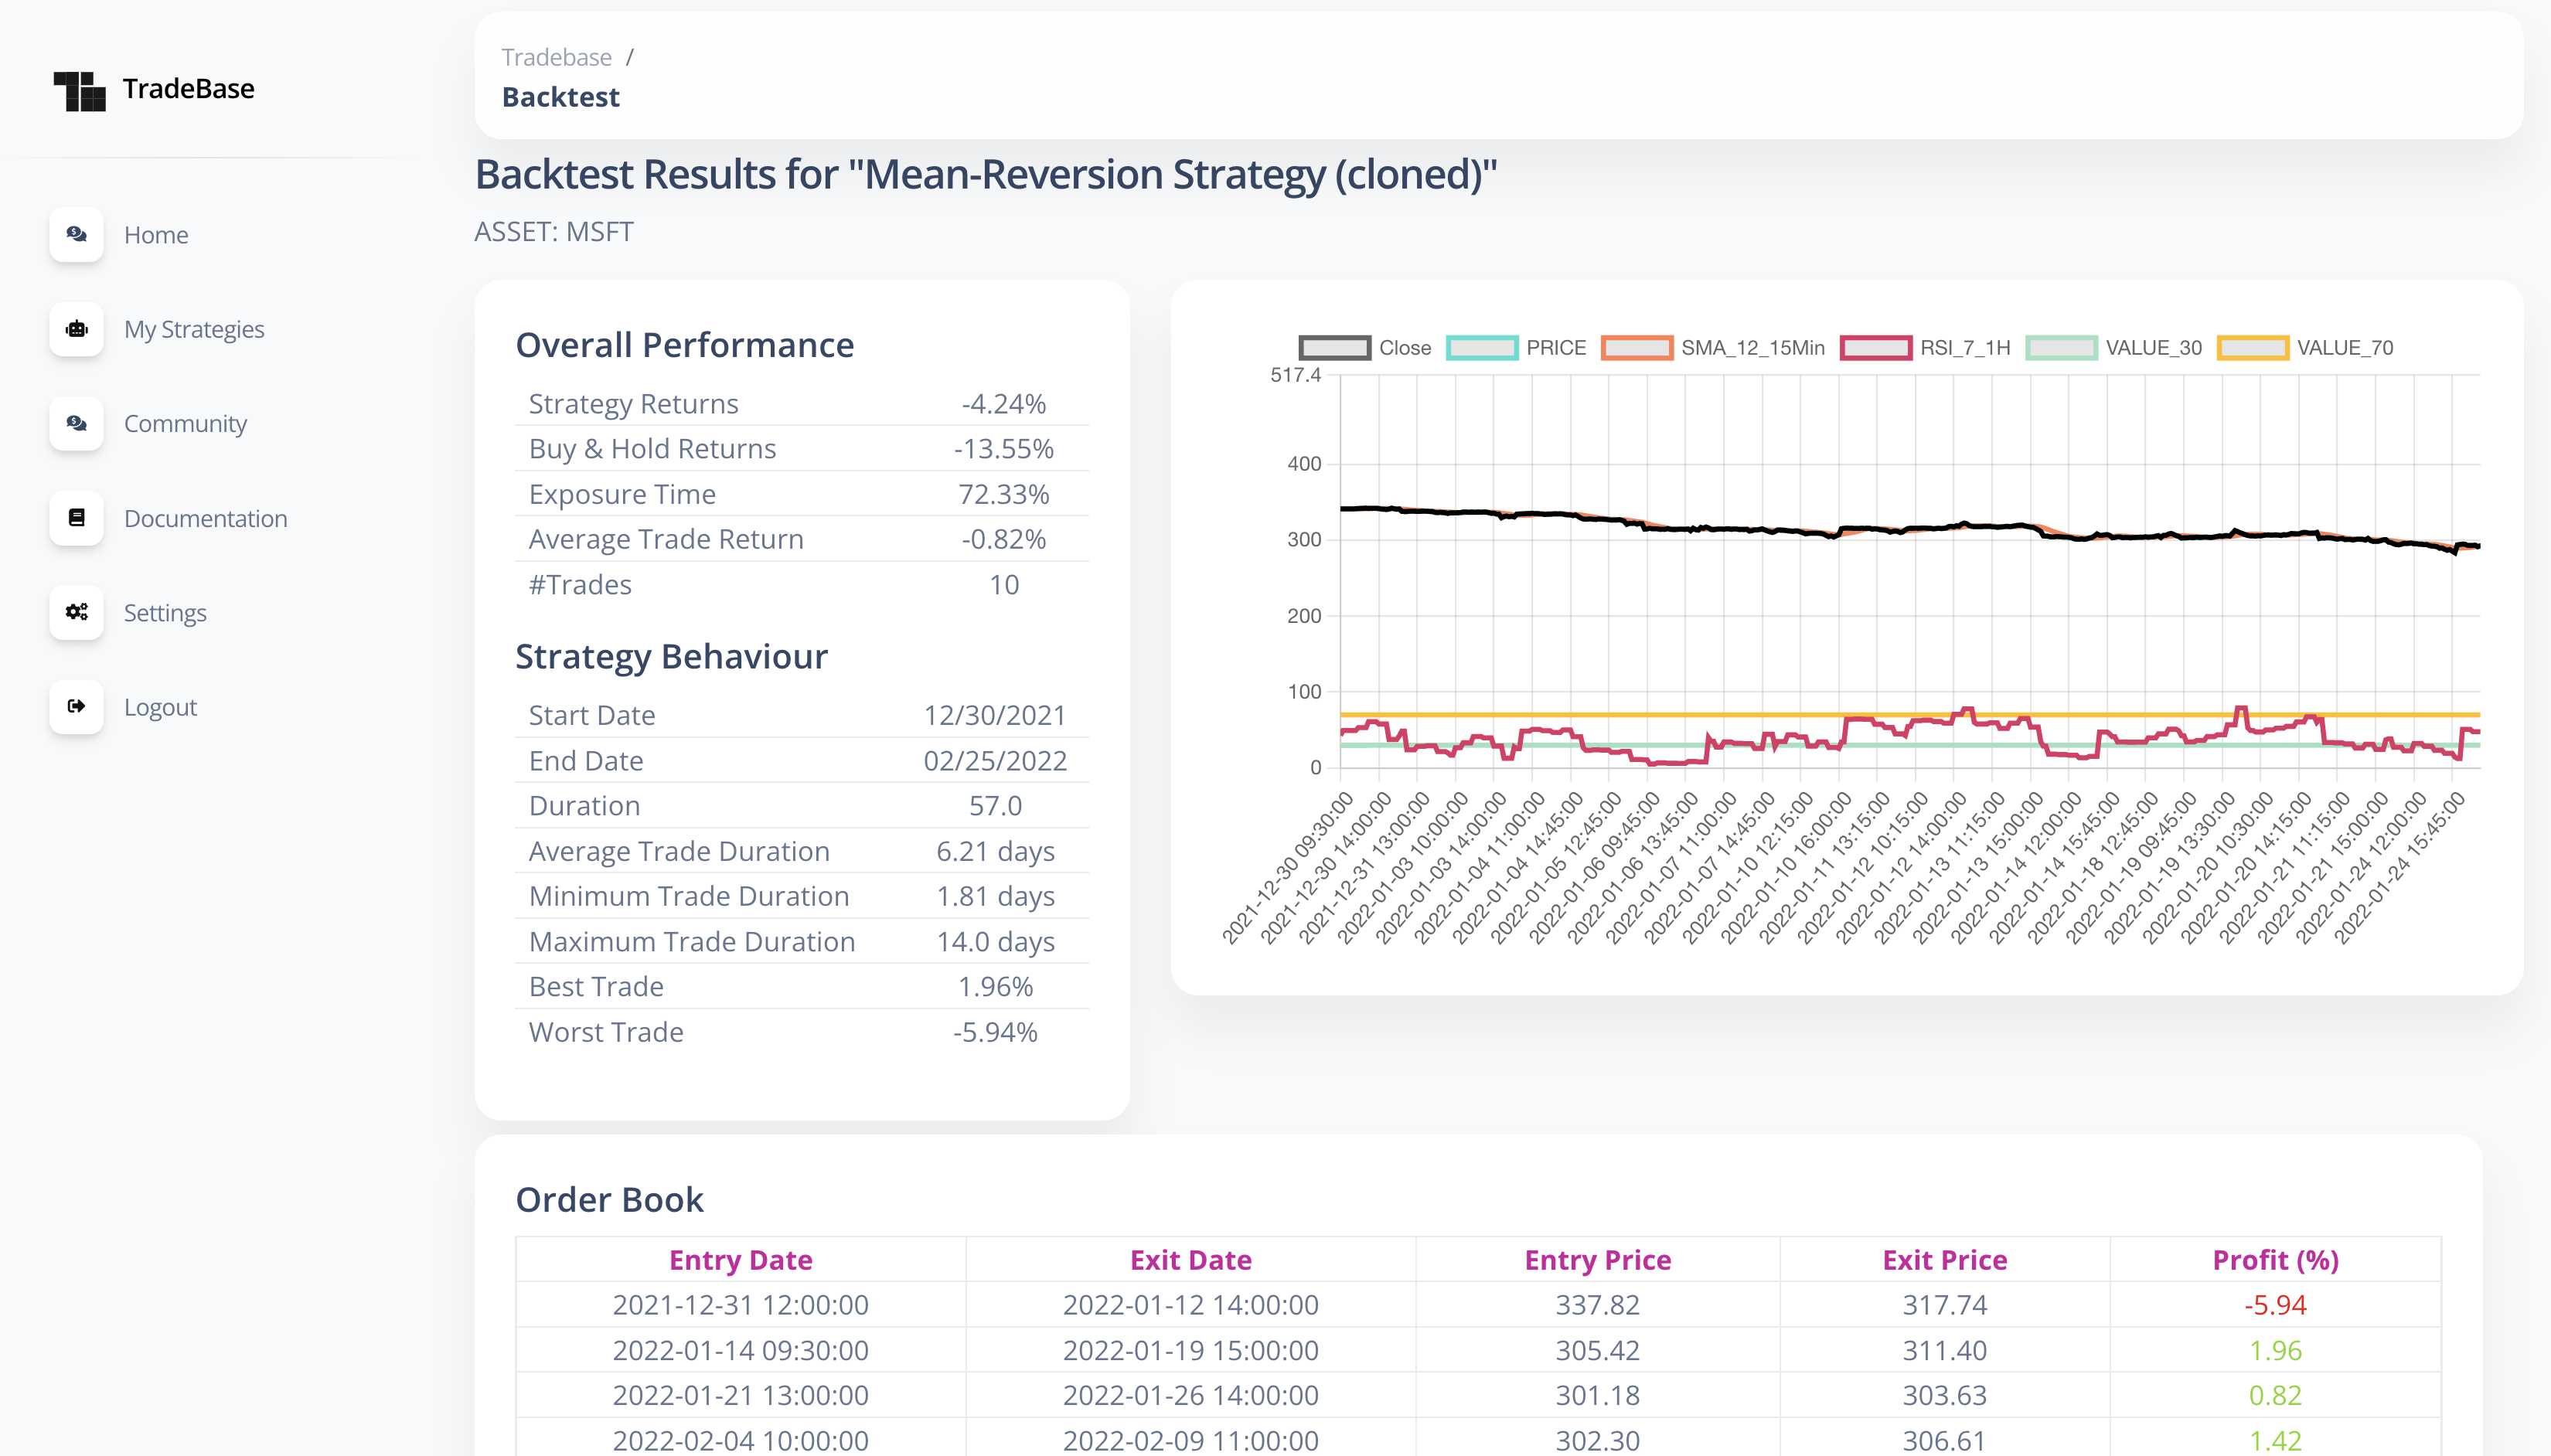Go to the Documentation menu label
2551x1456 pixels.
205,518
